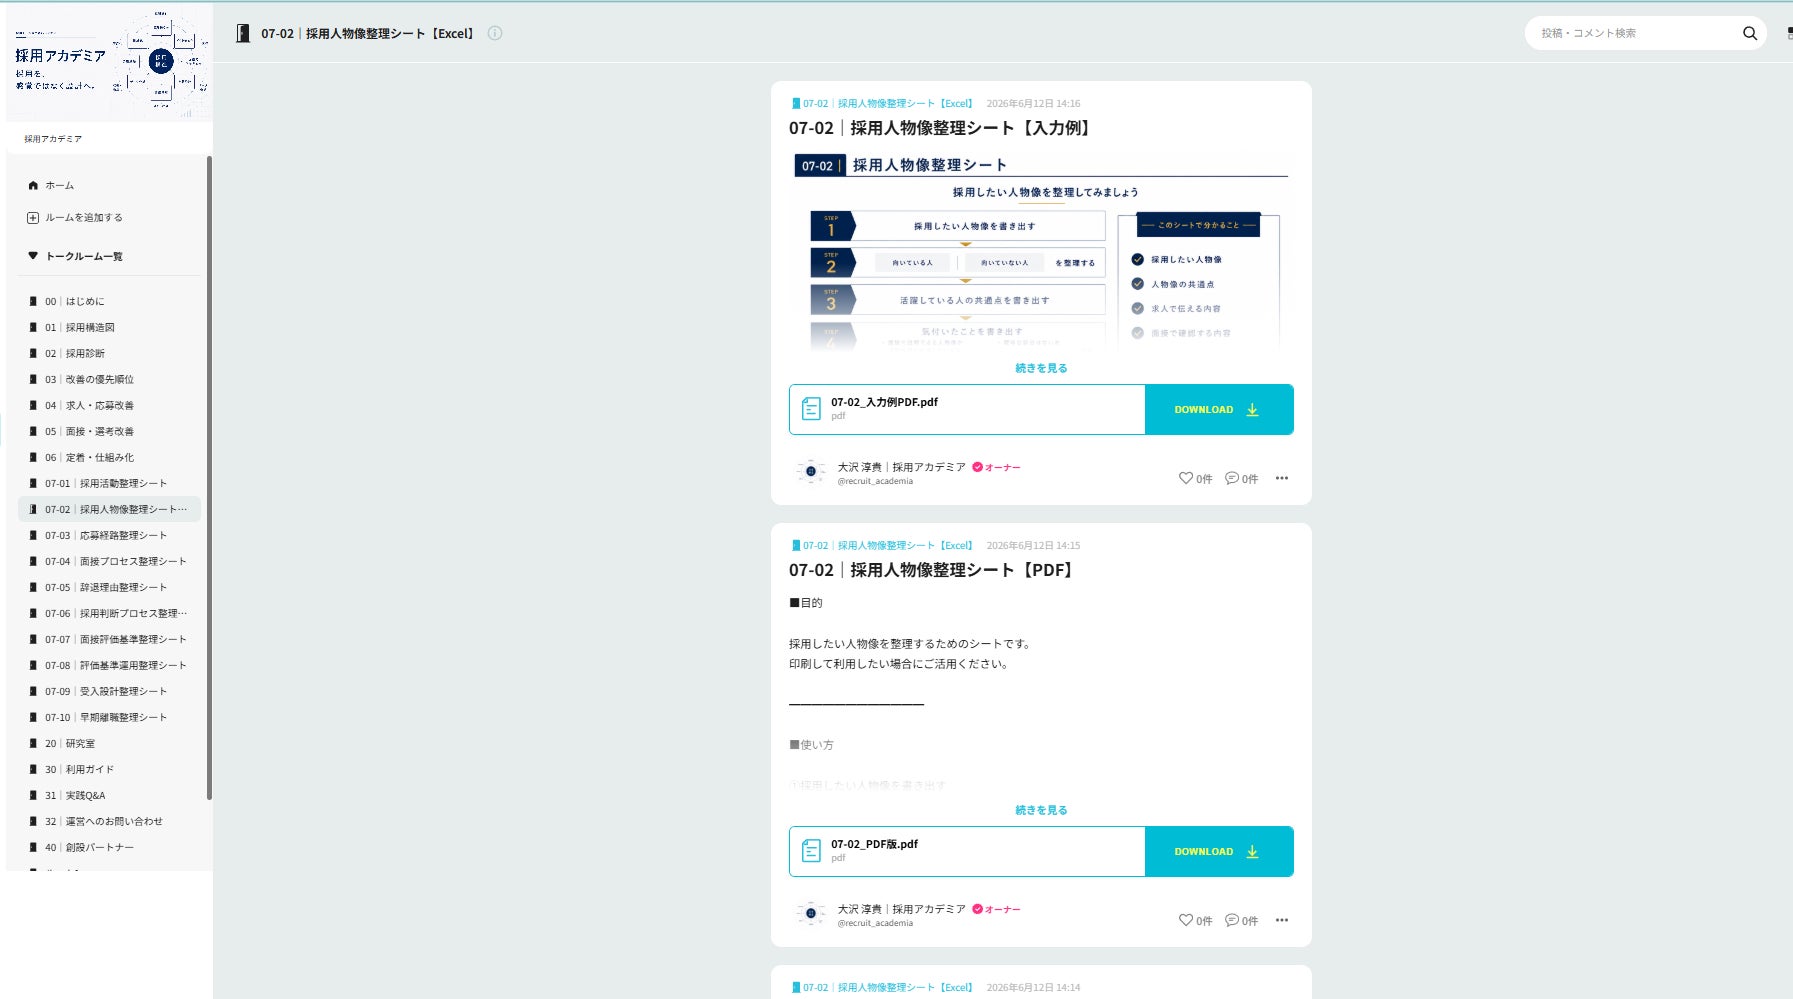The height and width of the screenshot is (999, 1793).
Task: Click the 投稿・コメント検索 search field
Action: (x=1636, y=33)
